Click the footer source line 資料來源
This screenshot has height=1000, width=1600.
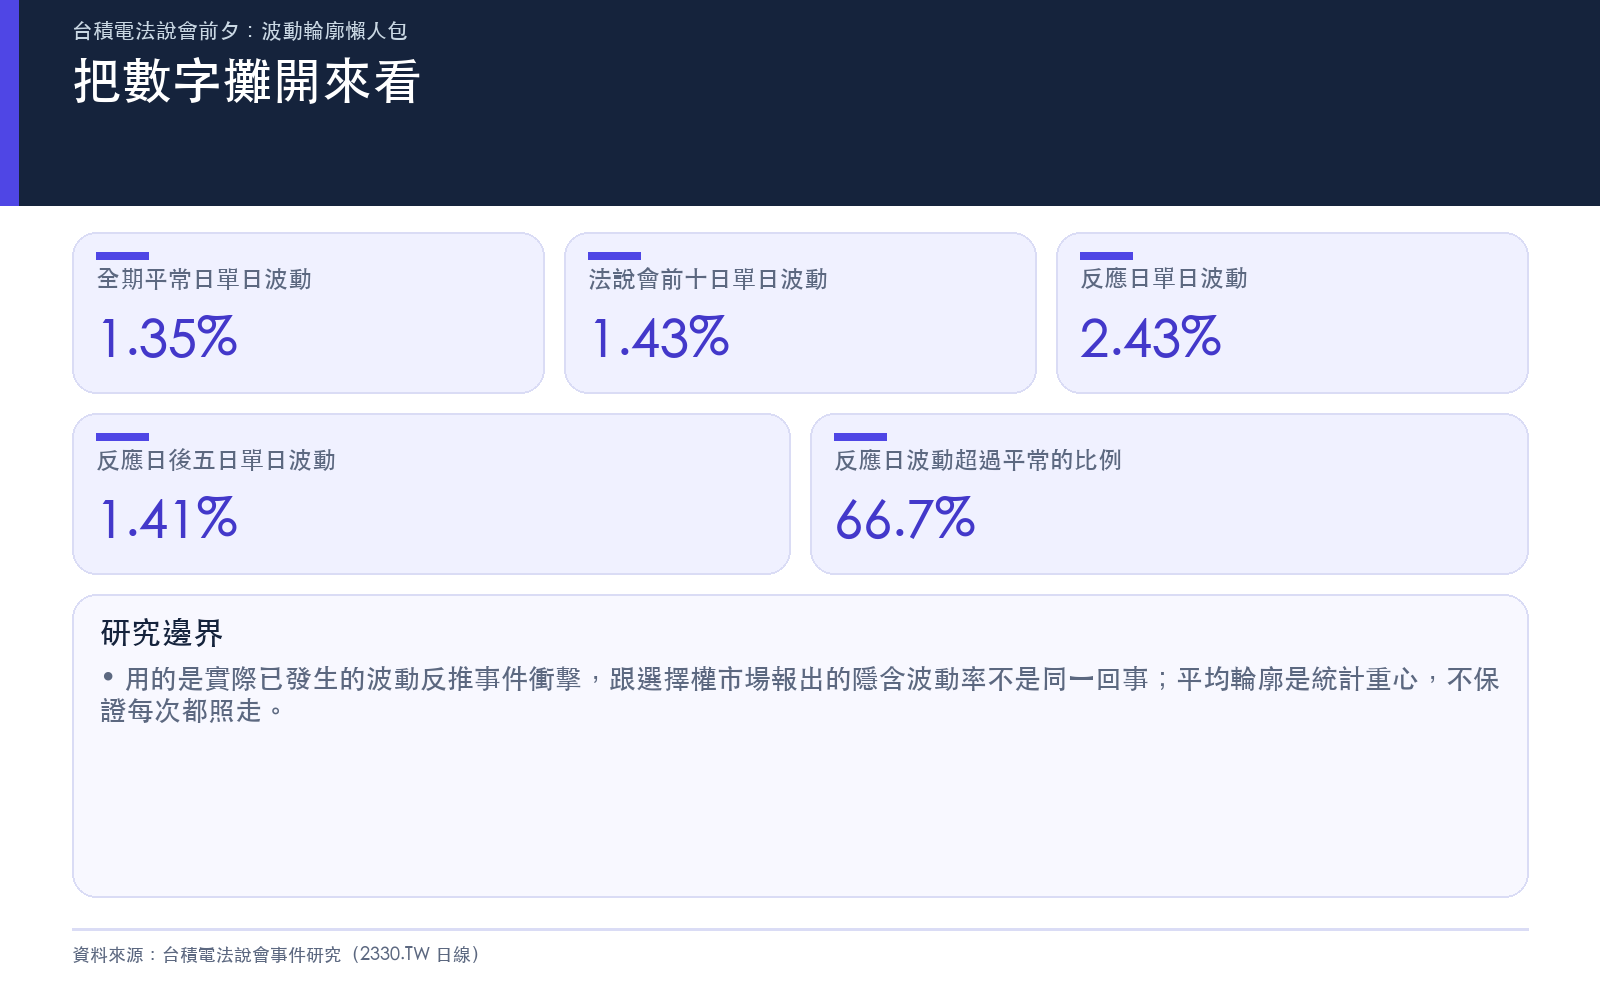277,954
